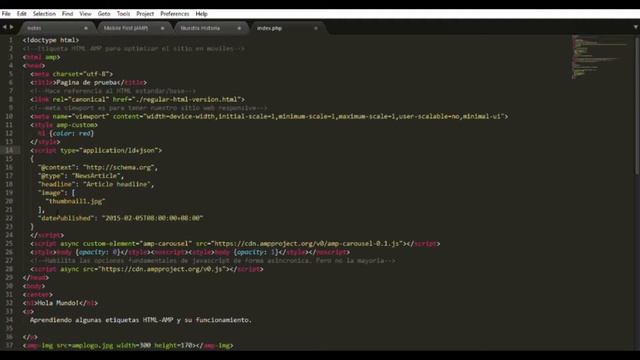Click "application/ld+json" type value
The width and height of the screenshot is (640, 360).
pyautogui.click(x=119, y=150)
